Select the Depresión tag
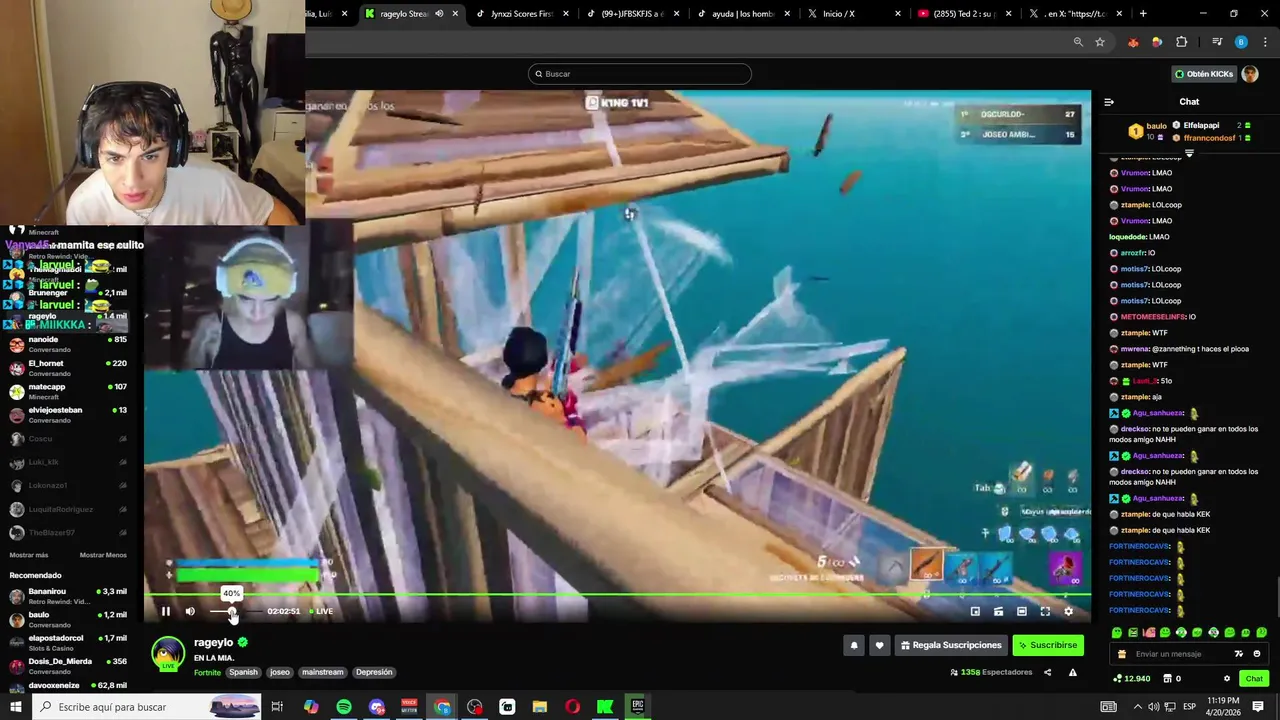Viewport: 1280px width, 720px height. (x=374, y=673)
